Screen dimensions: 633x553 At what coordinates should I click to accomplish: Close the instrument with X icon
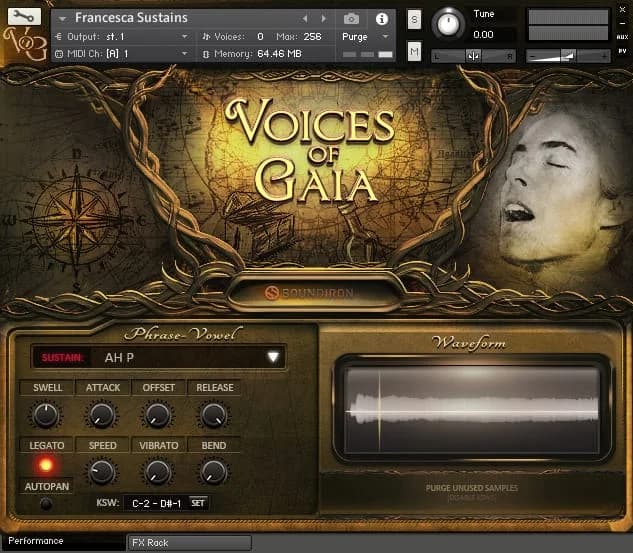tap(622, 10)
